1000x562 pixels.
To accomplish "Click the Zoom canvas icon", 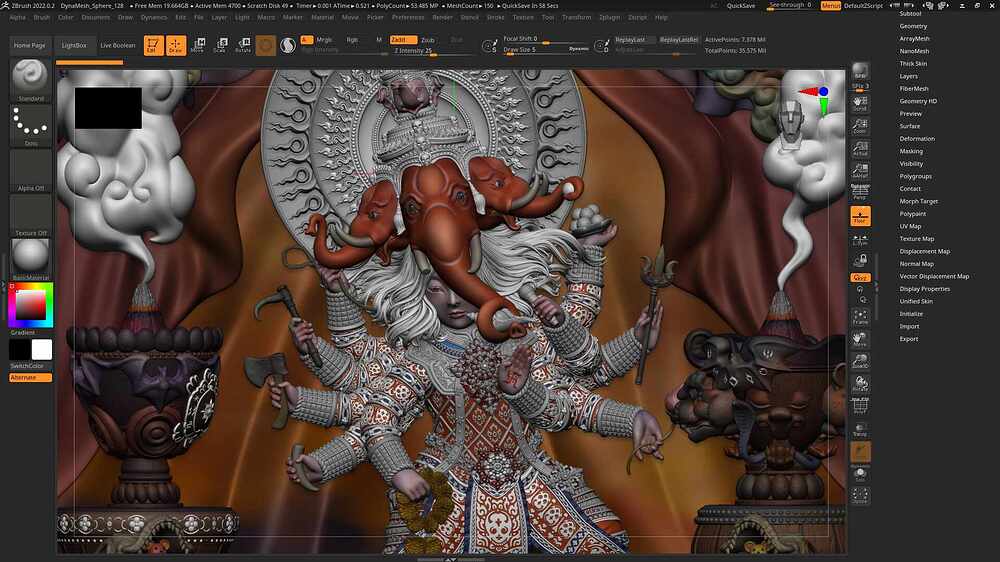I will (x=860, y=126).
